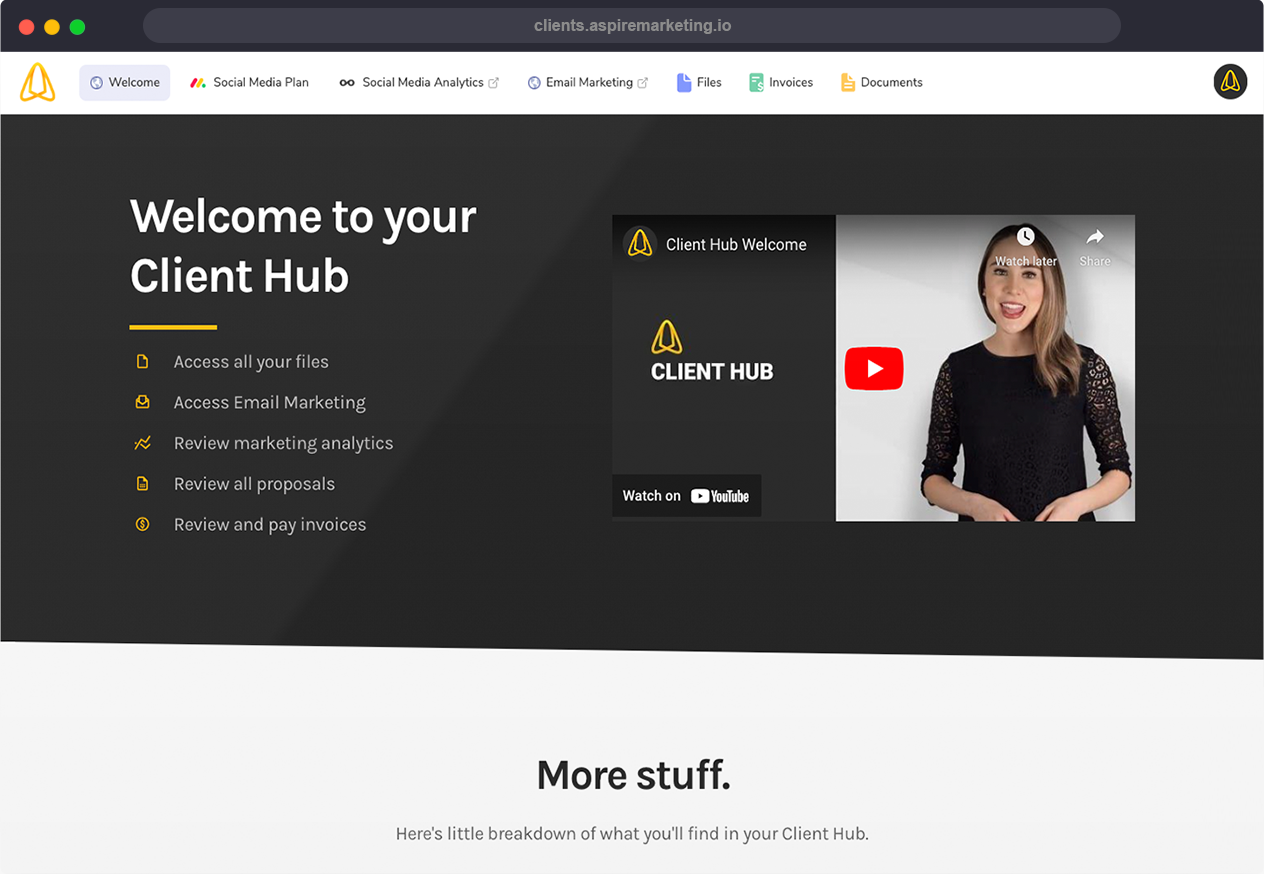Image resolution: width=1264 pixels, height=874 pixels.
Task: Go to the Invoices page
Action: click(781, 83)
